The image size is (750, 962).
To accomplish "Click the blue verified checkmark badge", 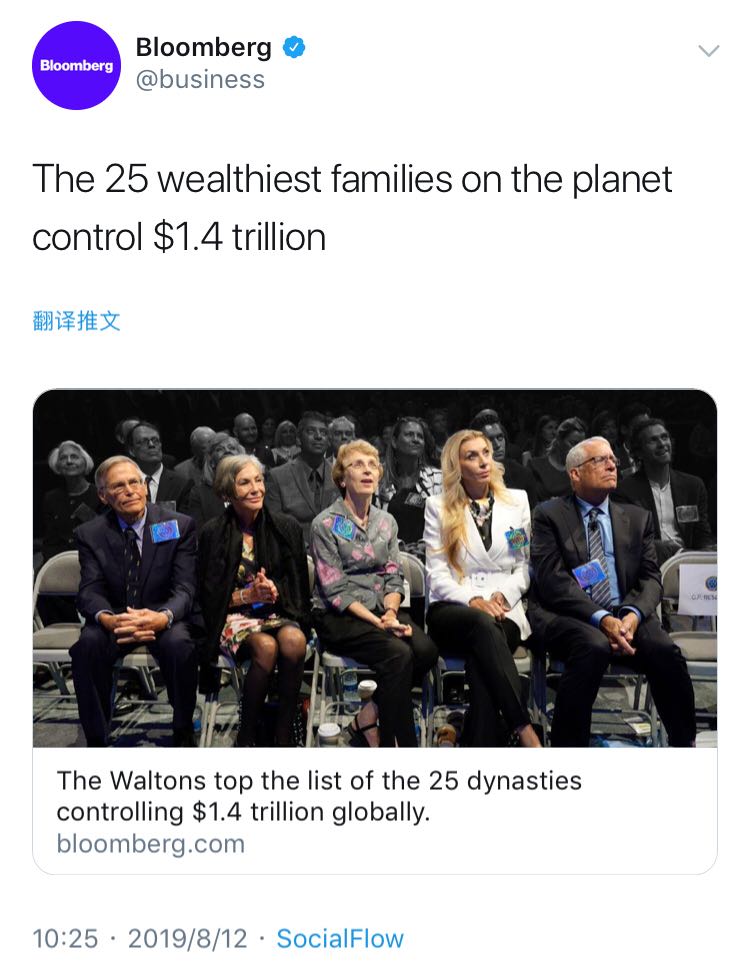I will point(293,46).
